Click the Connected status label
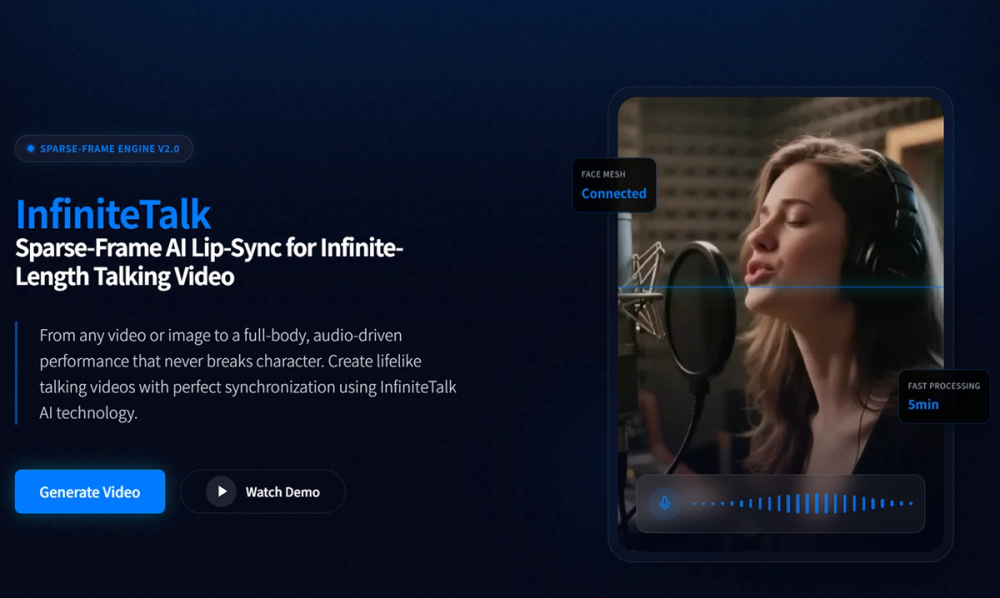Image resolution: width=1000 pixels, height=598 pixels. coord(613,193)
